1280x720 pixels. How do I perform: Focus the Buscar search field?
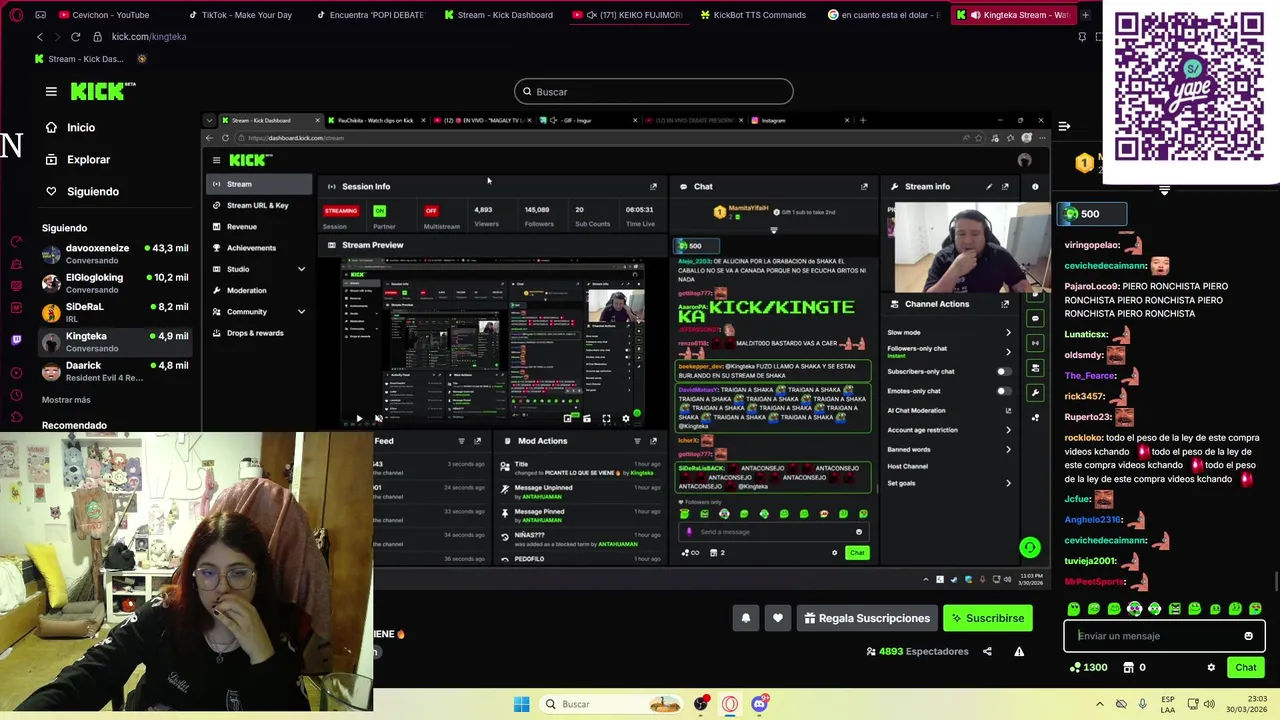tap(654, 92)
